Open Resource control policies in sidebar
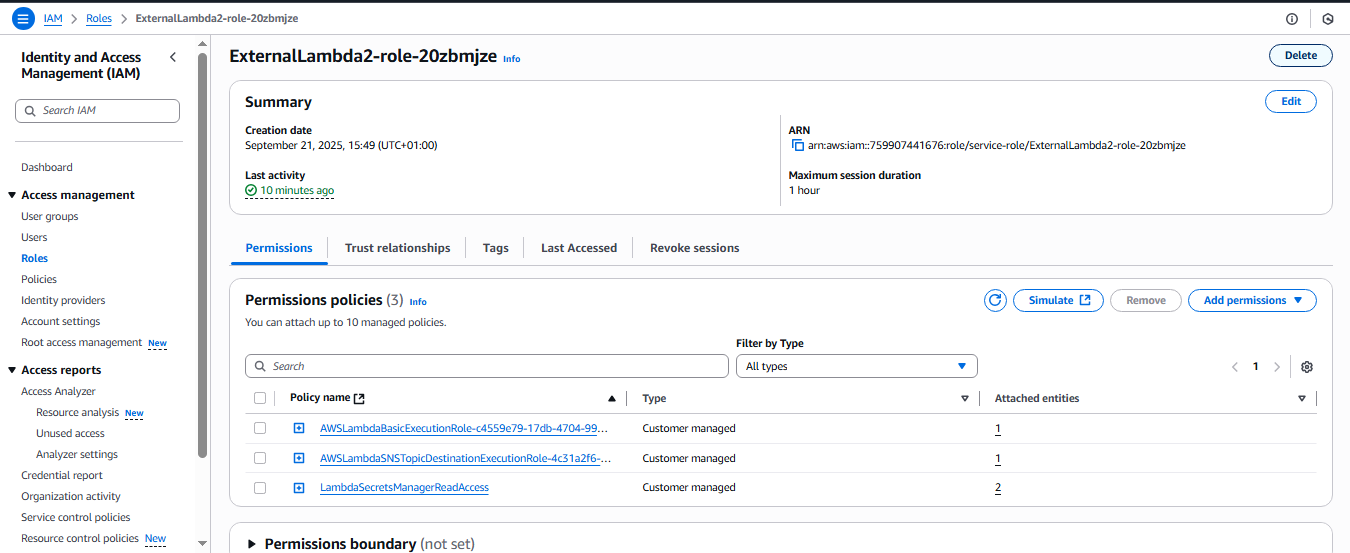 (80, 538)
